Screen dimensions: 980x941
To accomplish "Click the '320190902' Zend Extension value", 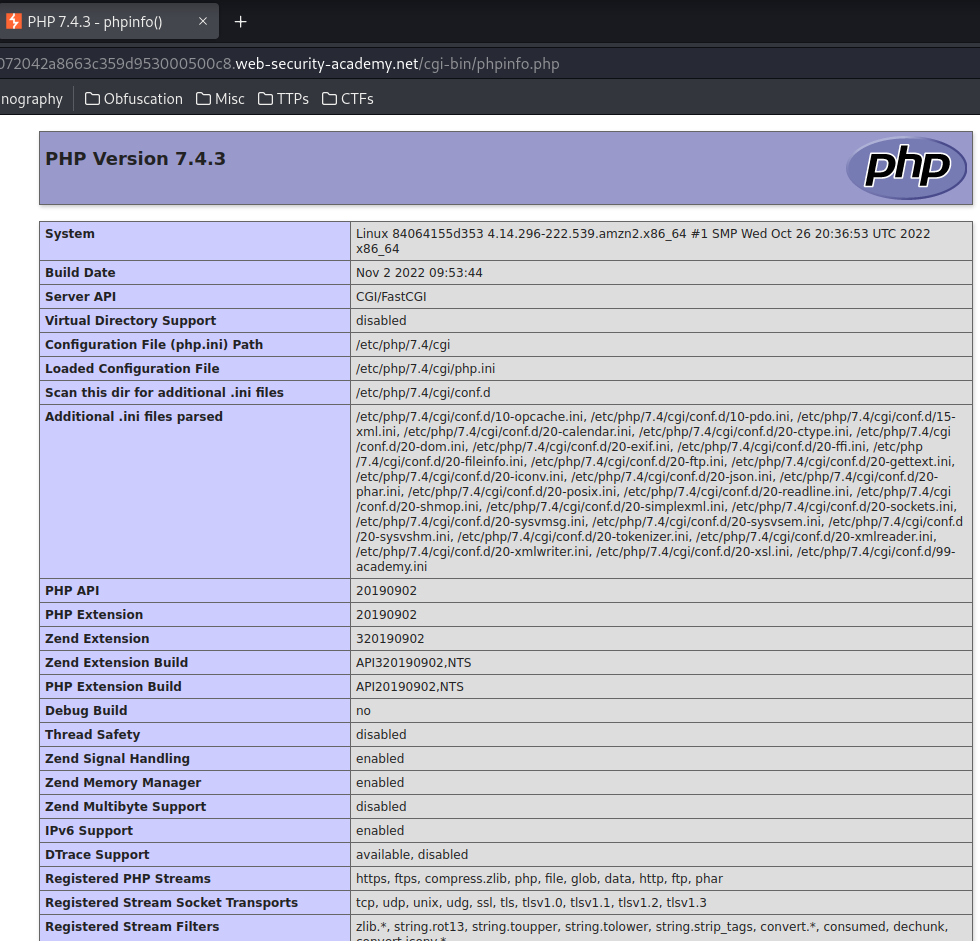I will (x=390, y=639).
